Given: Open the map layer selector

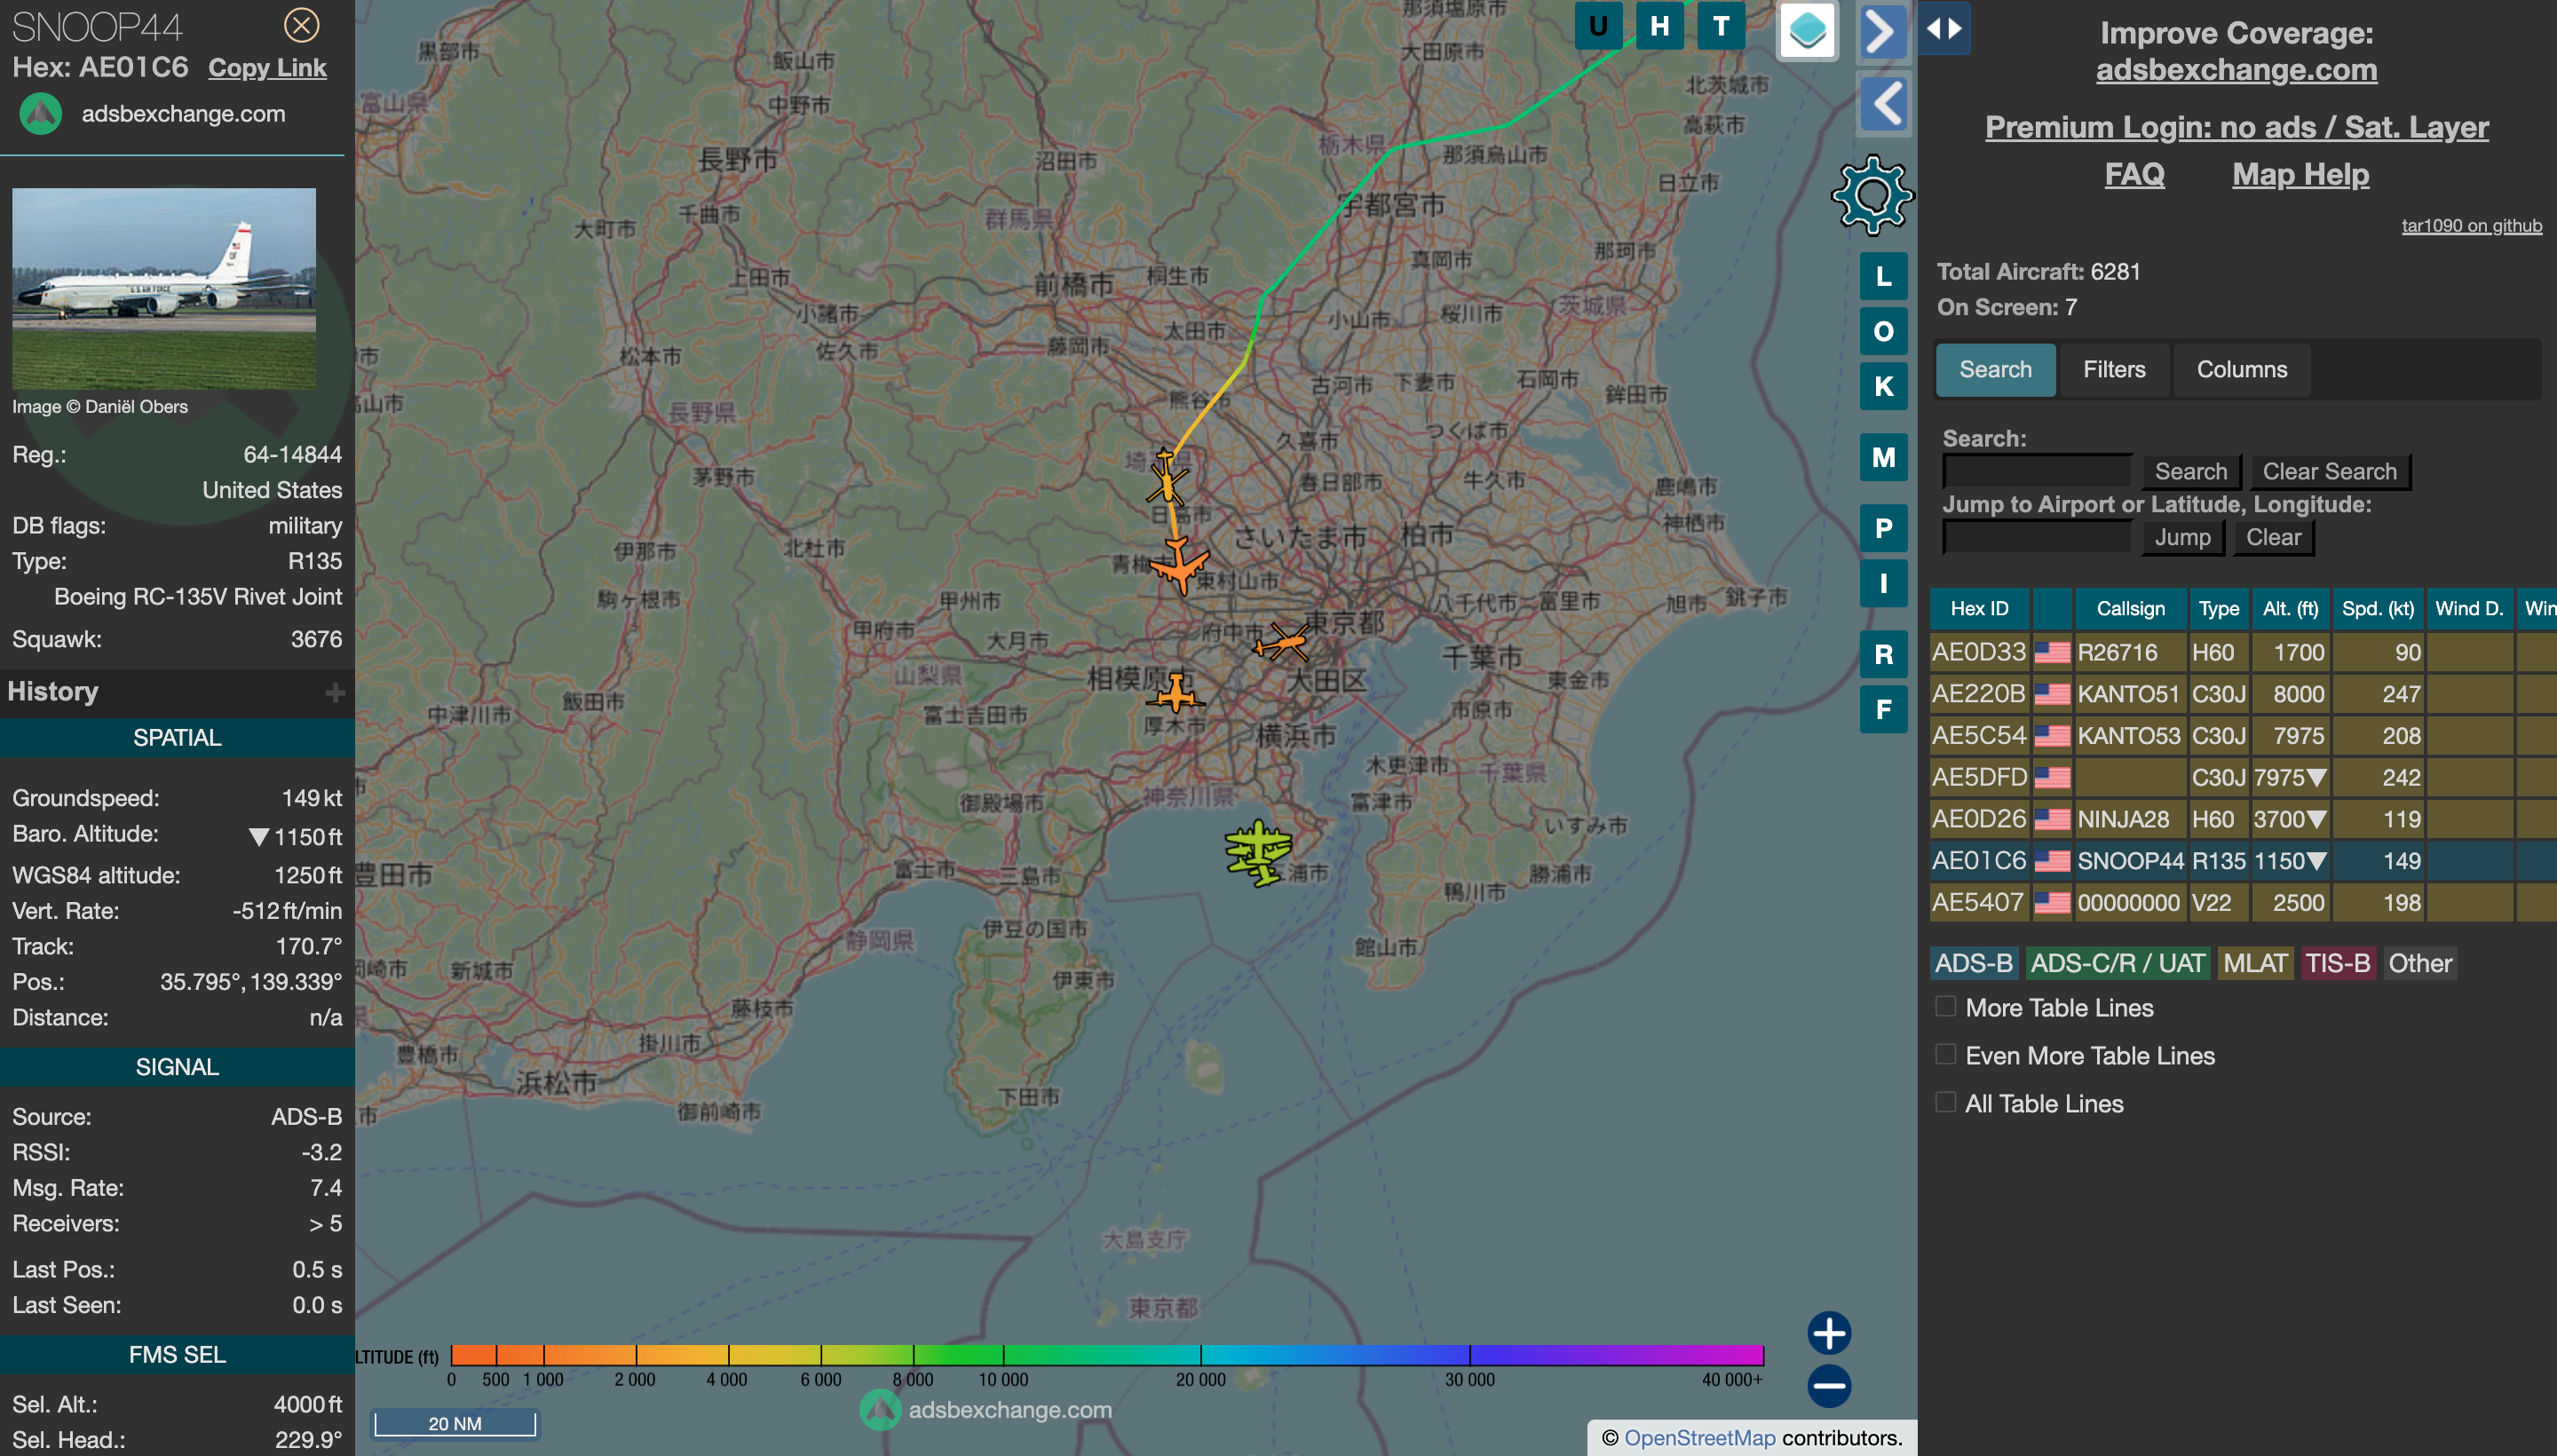Looking at the screenshot, I should (x=1807, y=30).
